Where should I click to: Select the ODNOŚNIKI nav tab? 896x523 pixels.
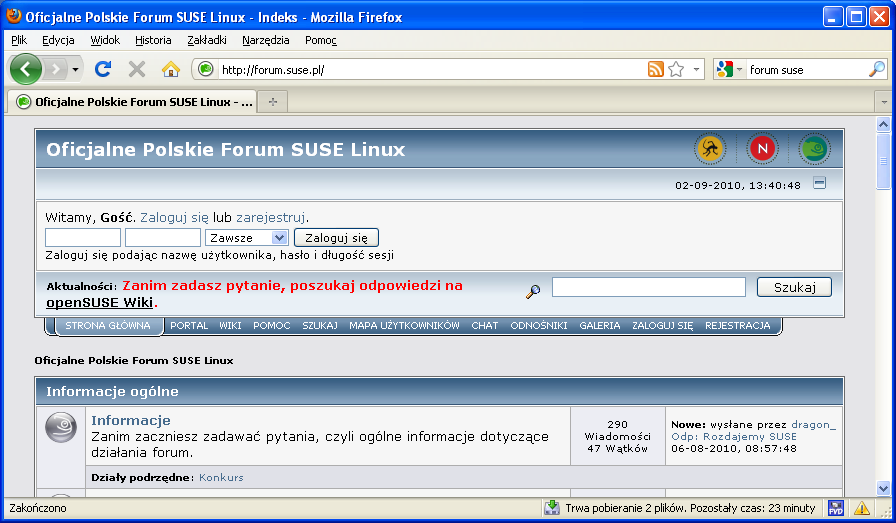(x=539, y=326)
